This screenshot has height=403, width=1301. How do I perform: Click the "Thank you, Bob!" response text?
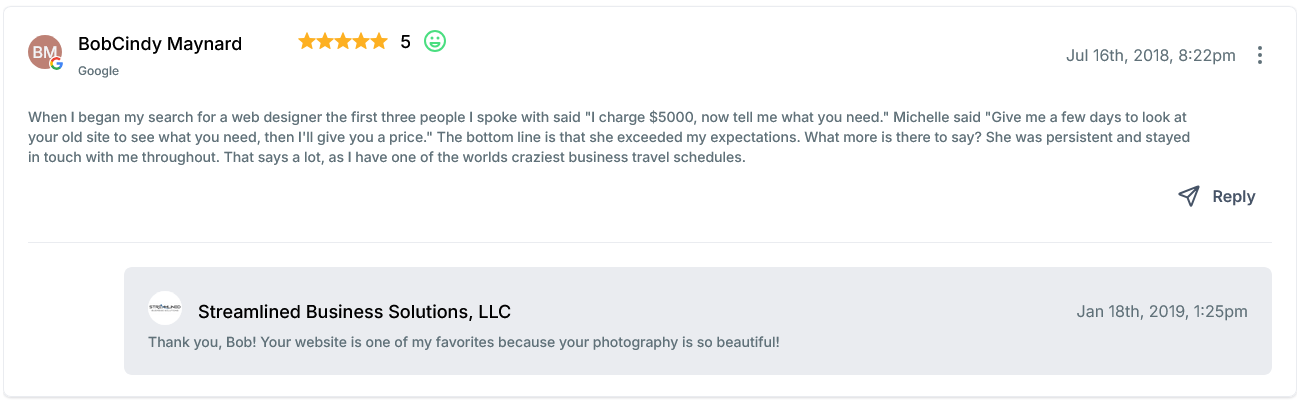click(x=463, y=342)
